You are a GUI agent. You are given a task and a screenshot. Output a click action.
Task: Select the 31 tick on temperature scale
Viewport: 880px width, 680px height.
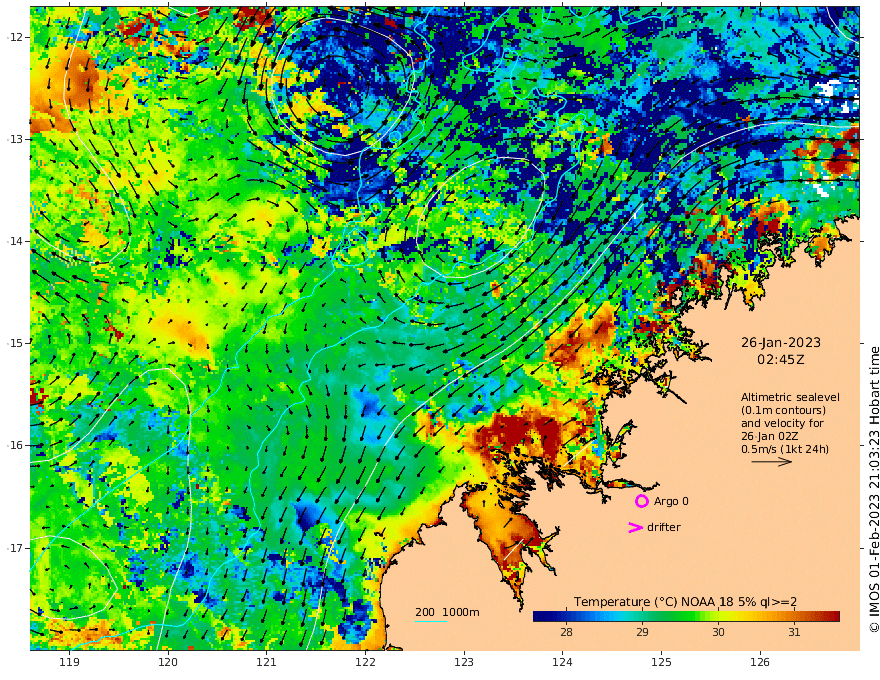point(794,632)
